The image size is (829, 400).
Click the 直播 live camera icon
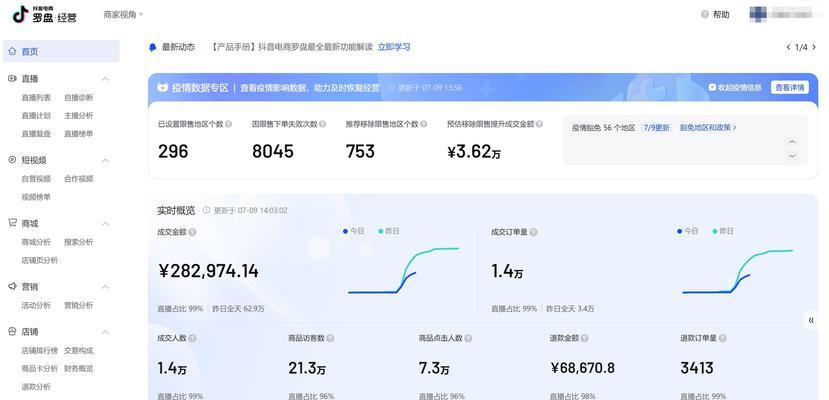(x=11, y=78)
